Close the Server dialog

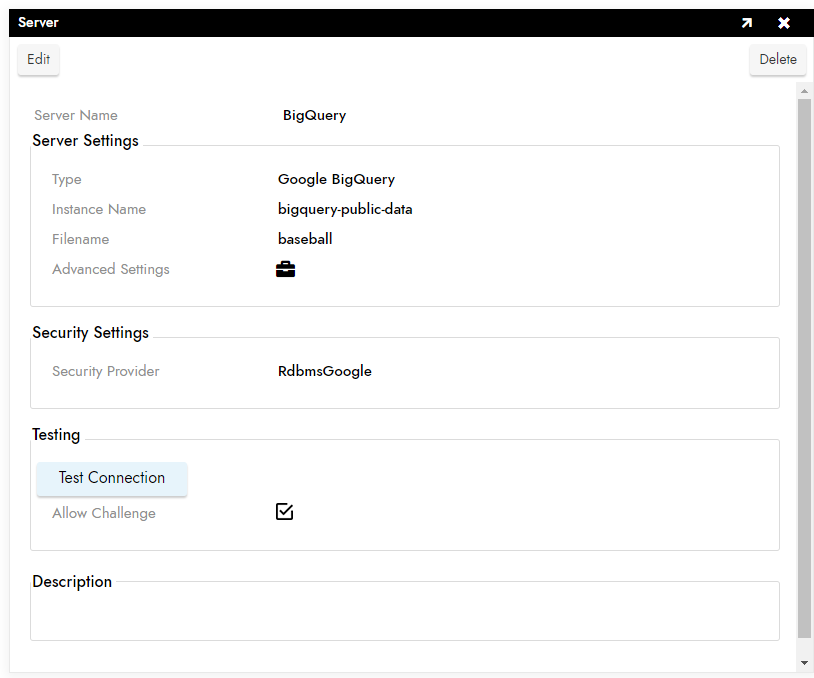pos(784,23)
